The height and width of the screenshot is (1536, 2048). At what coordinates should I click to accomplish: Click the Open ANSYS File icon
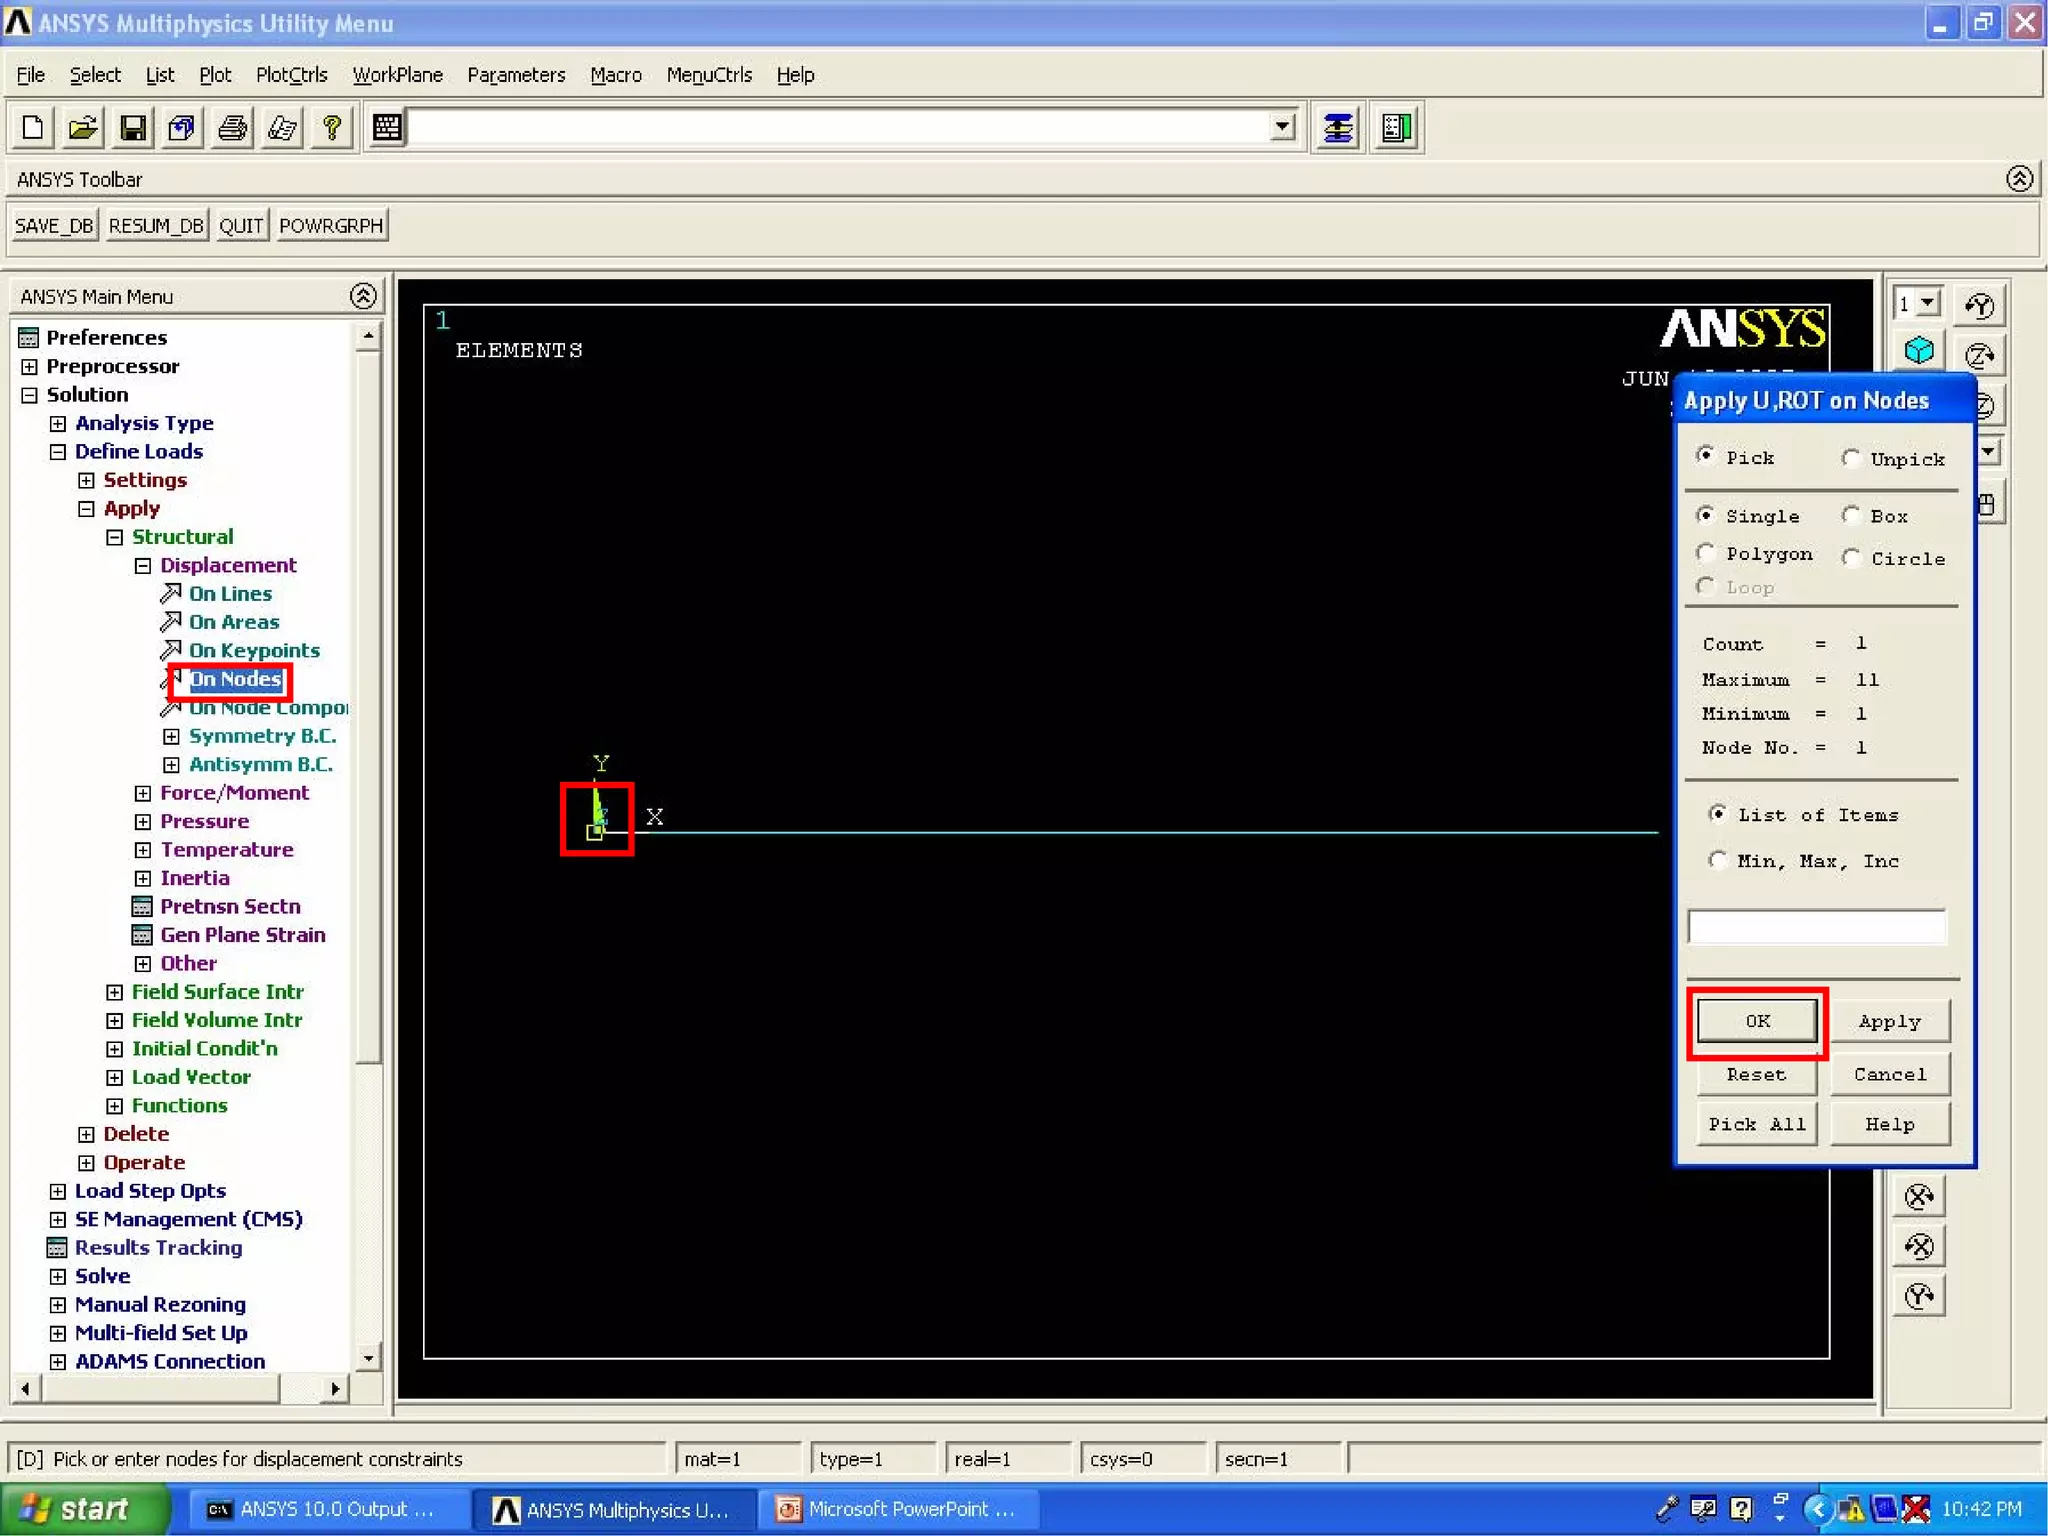coord(83,128)
